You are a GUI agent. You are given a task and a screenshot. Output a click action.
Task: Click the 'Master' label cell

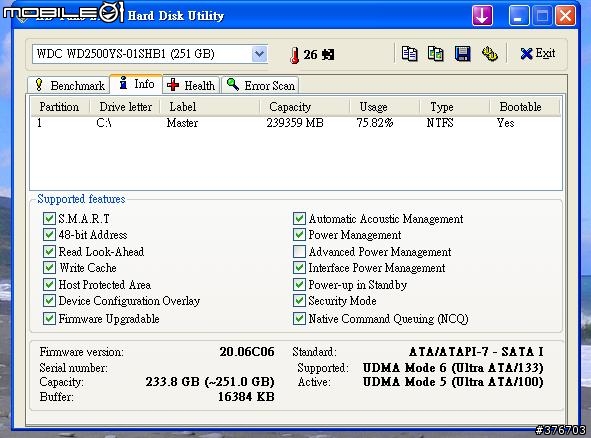tap(182, 123)
